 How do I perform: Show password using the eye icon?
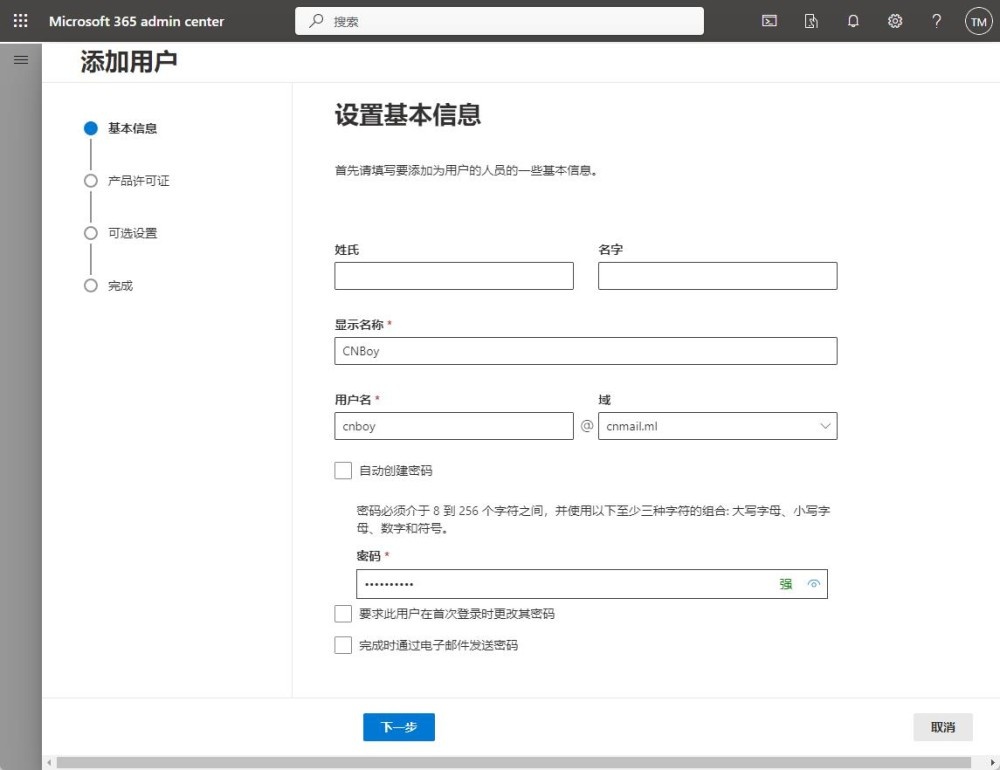coord(814,584)
